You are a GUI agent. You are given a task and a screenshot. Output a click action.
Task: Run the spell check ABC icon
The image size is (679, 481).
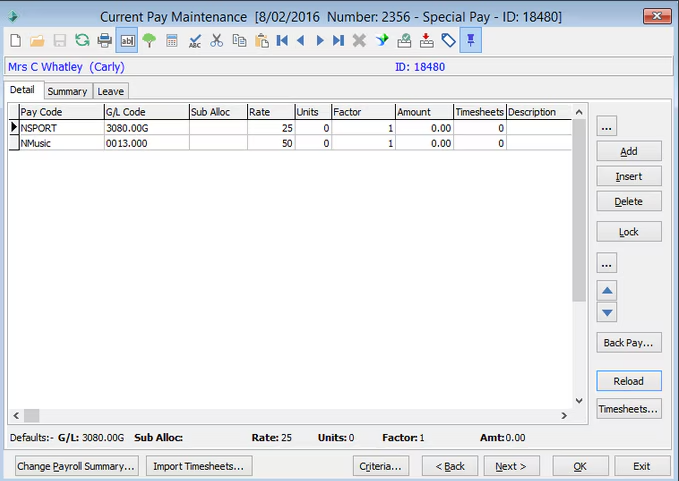click(x=195, y=40)
